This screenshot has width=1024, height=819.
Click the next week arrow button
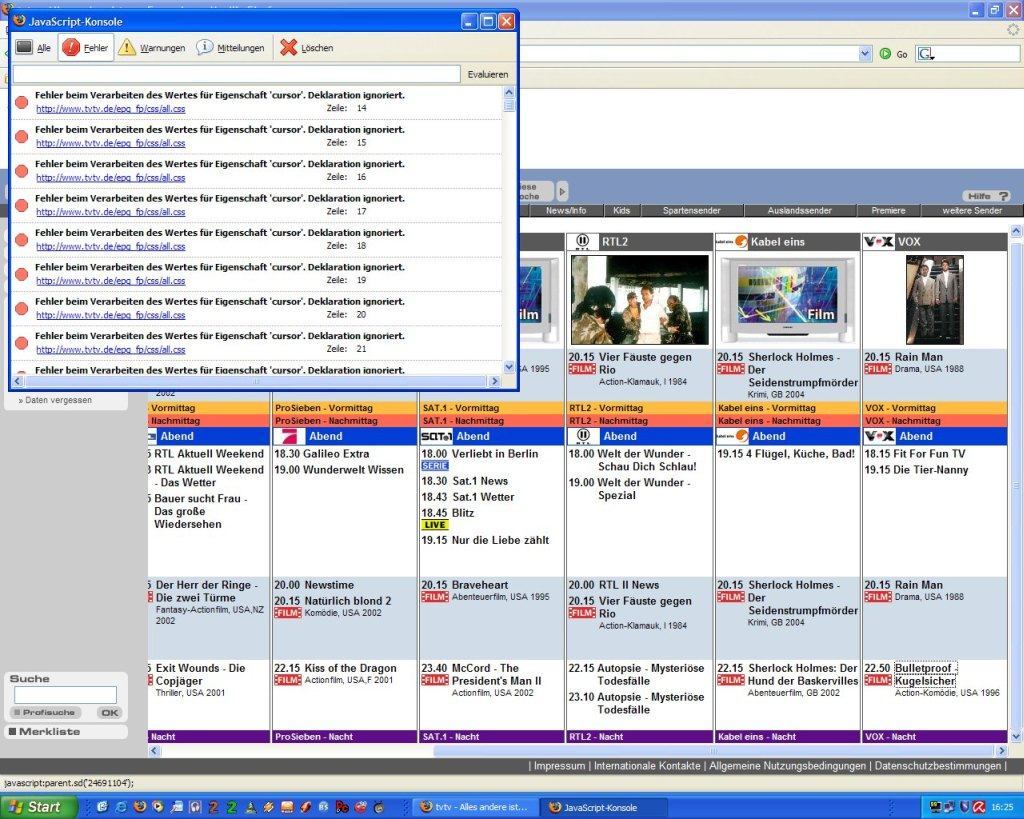pos(562,191)
